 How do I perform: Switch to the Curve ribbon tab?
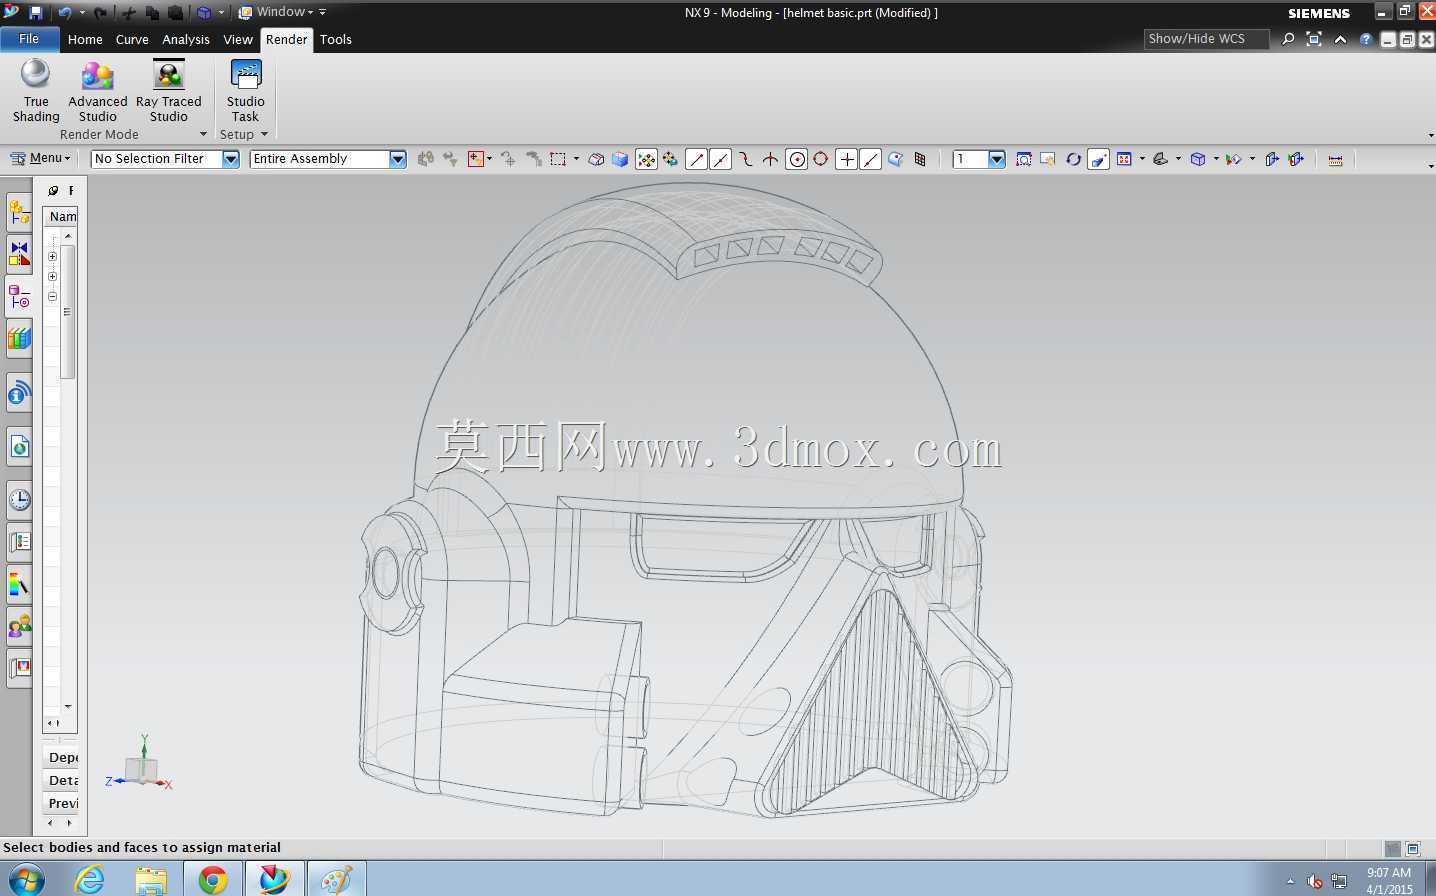[x=132, y=39]
